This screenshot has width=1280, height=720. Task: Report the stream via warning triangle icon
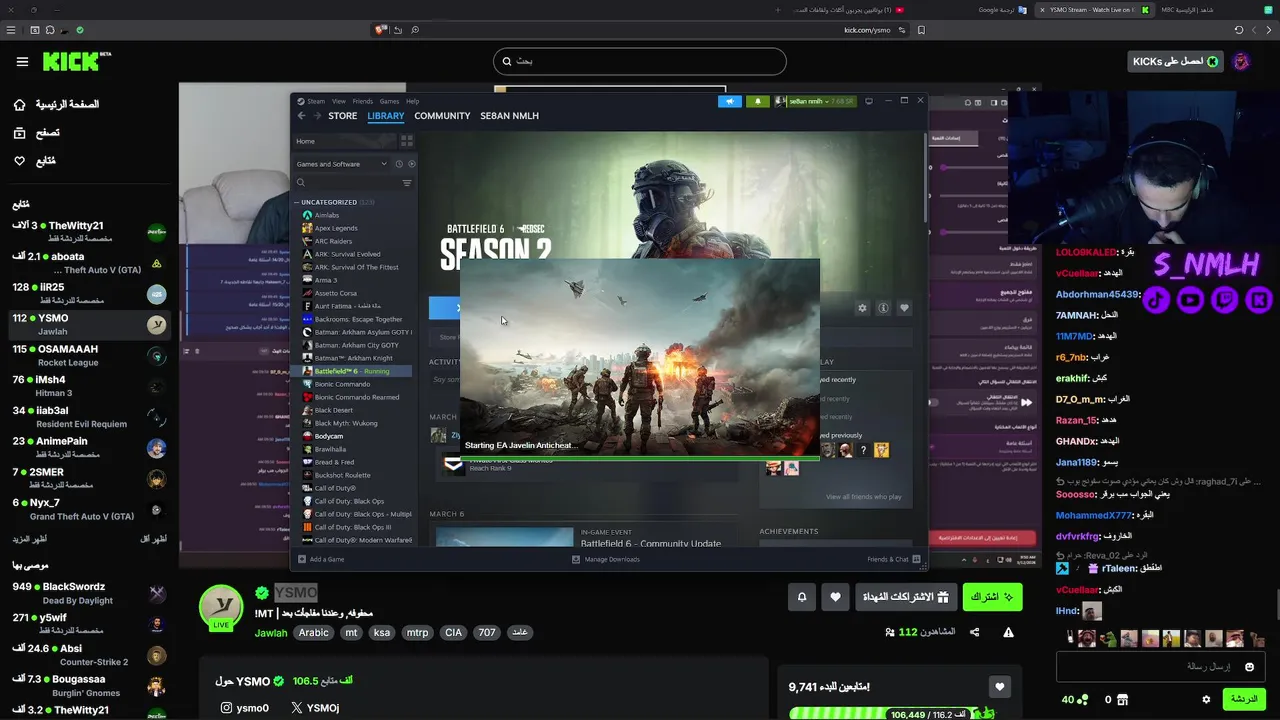coord(1008,632)
